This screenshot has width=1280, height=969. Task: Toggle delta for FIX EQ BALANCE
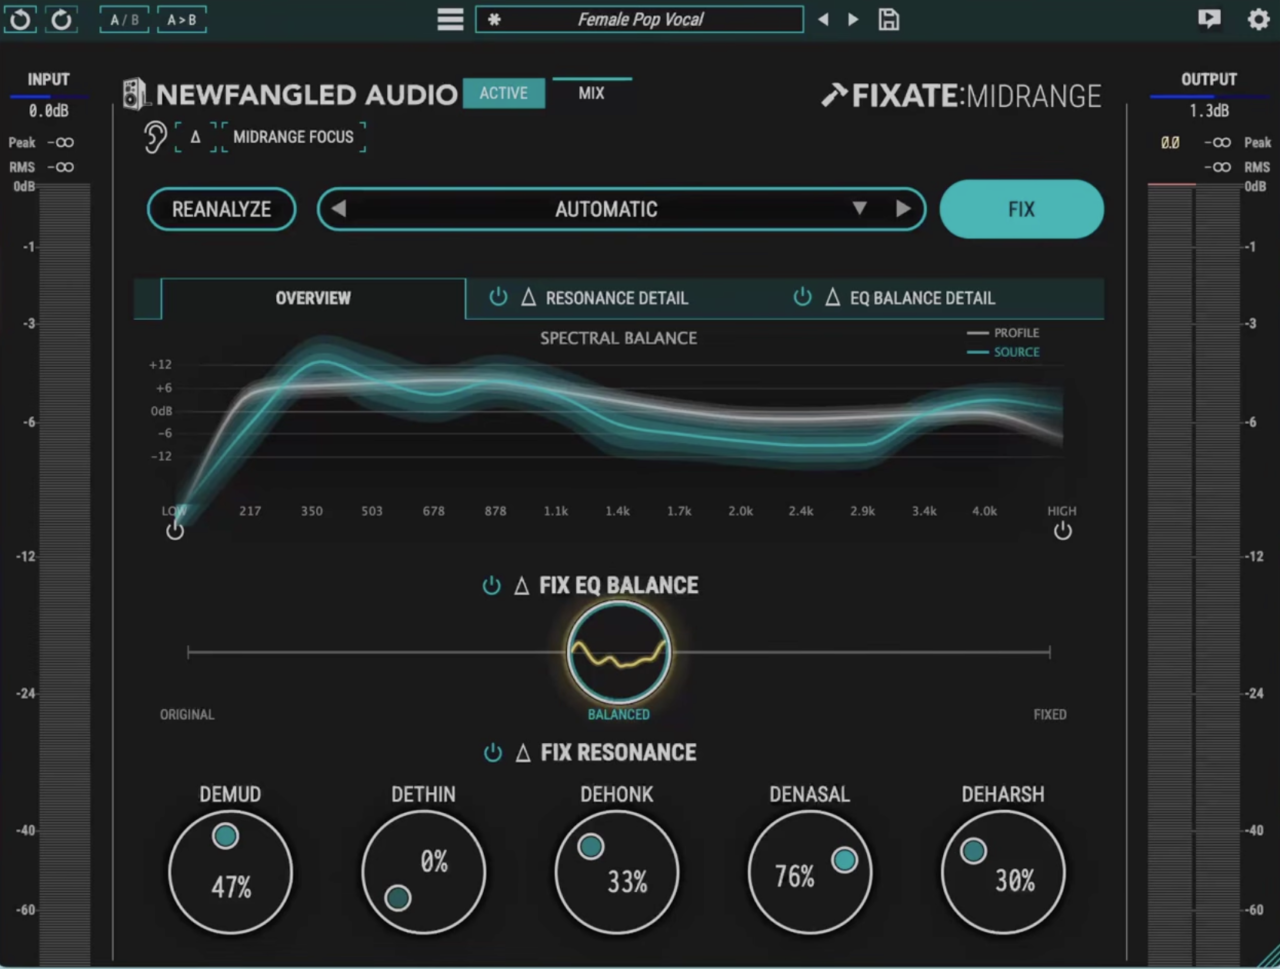click(521, 586)
